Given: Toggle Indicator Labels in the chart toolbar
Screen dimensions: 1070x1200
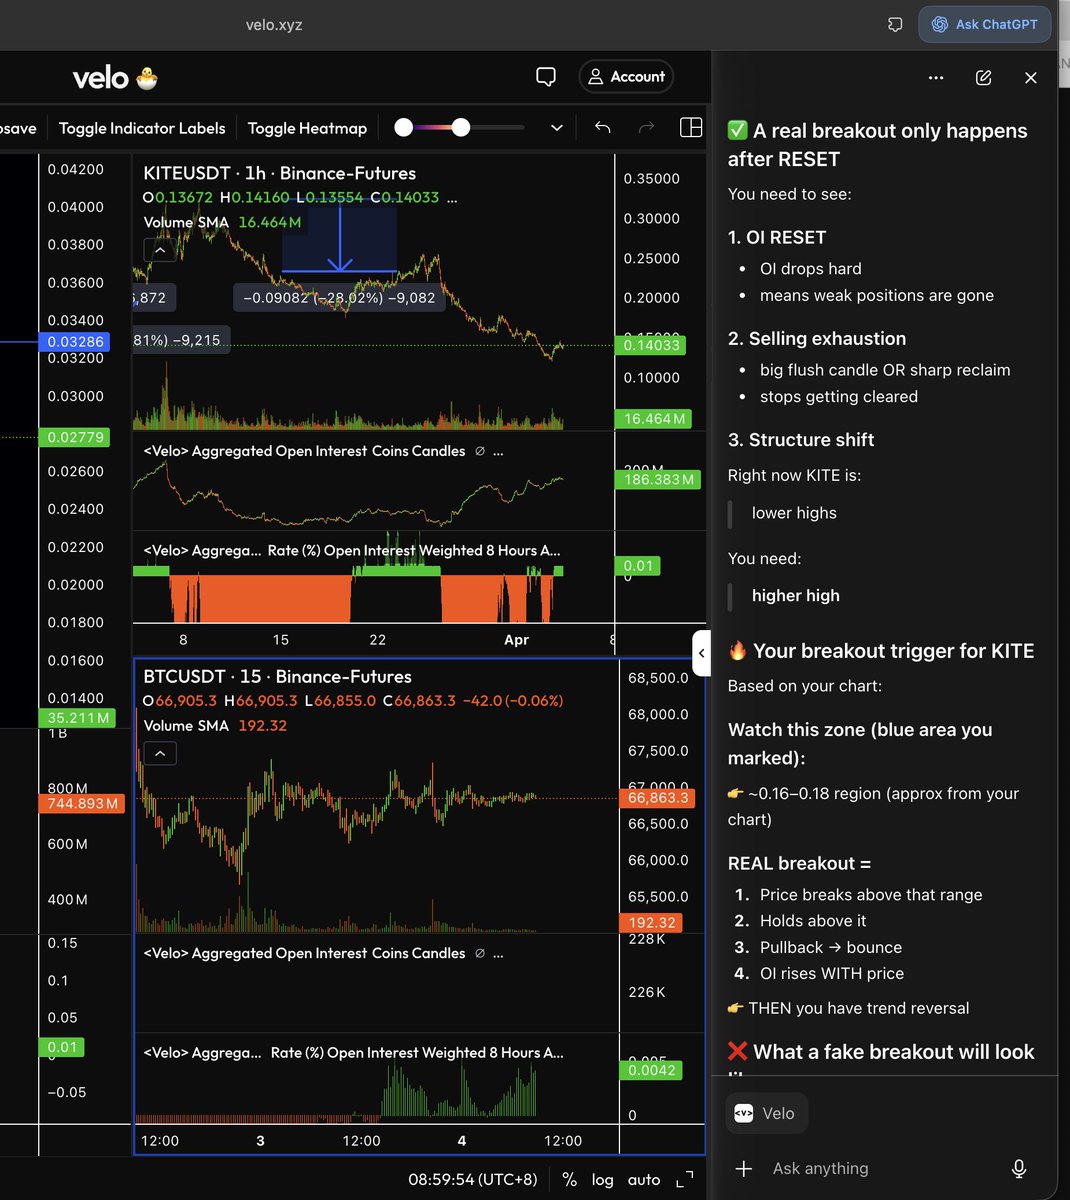Looking at the screenshot, I should 142,128.
